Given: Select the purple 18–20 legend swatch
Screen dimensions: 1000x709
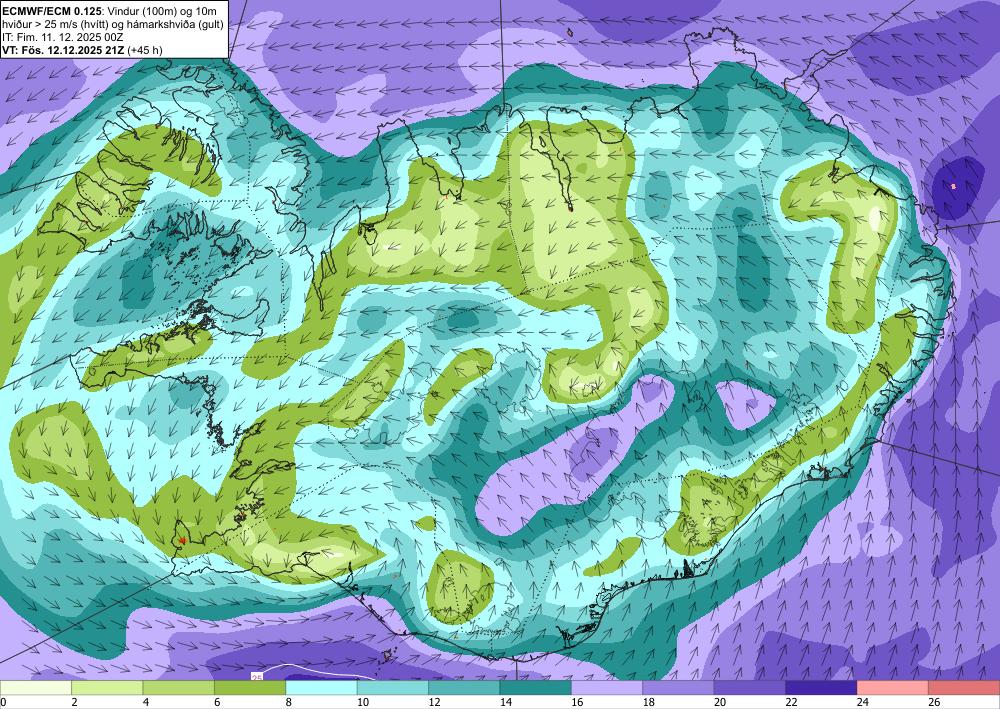Looking at the screenshot, I should (x=679, y=688).
